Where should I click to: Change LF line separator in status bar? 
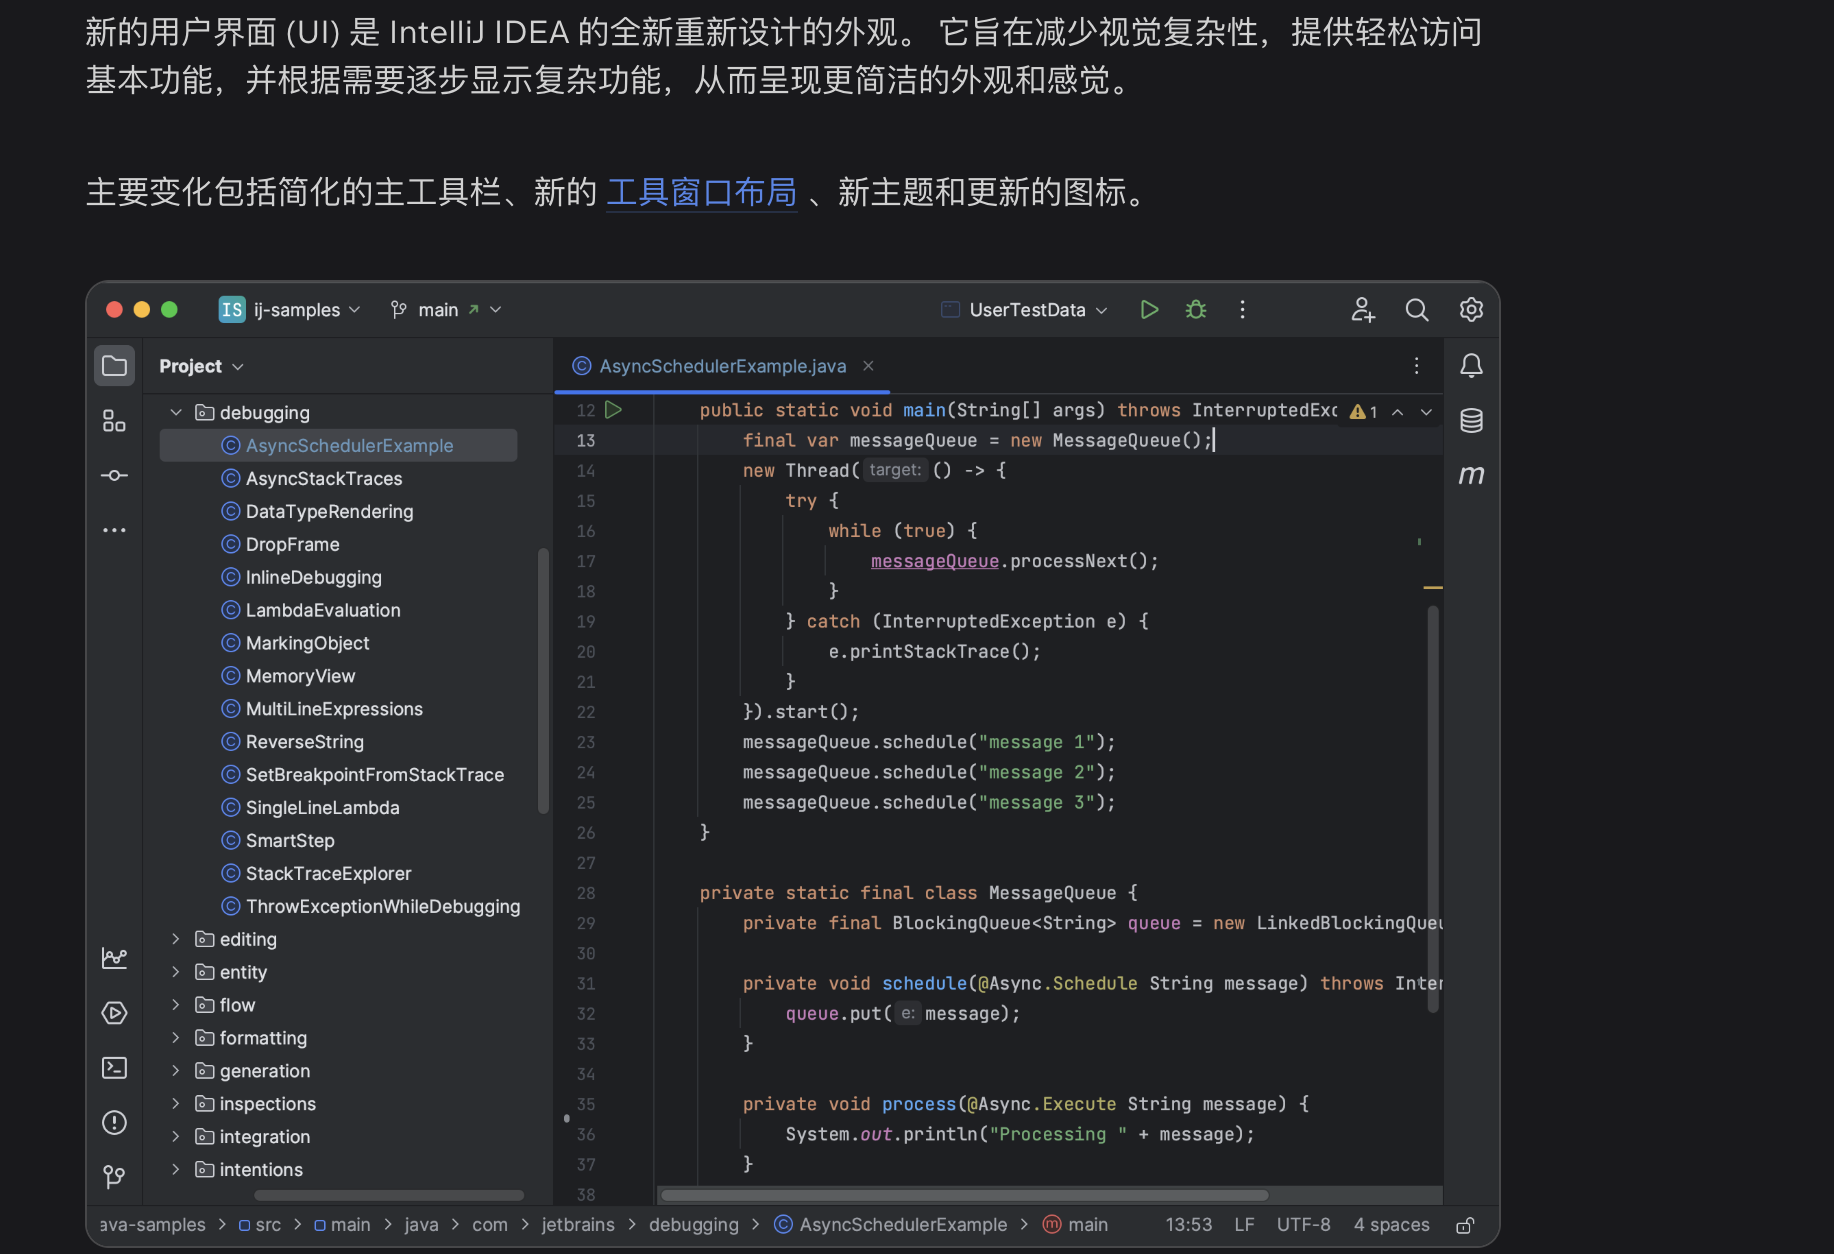click(x=1244, y=1225)
